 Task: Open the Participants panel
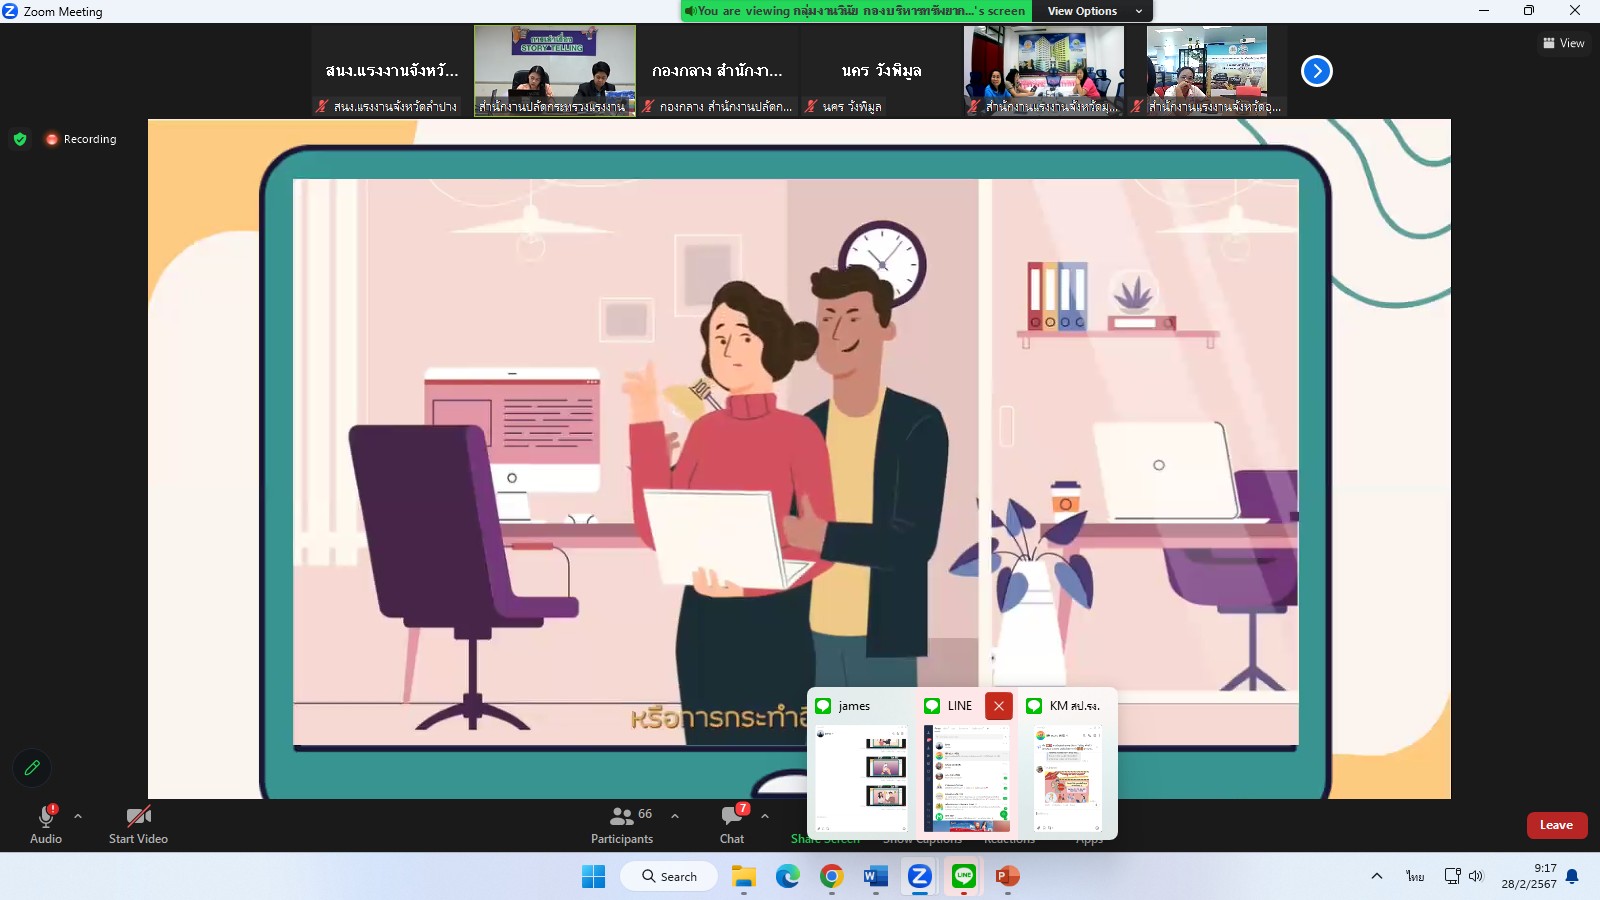[622, 824]
